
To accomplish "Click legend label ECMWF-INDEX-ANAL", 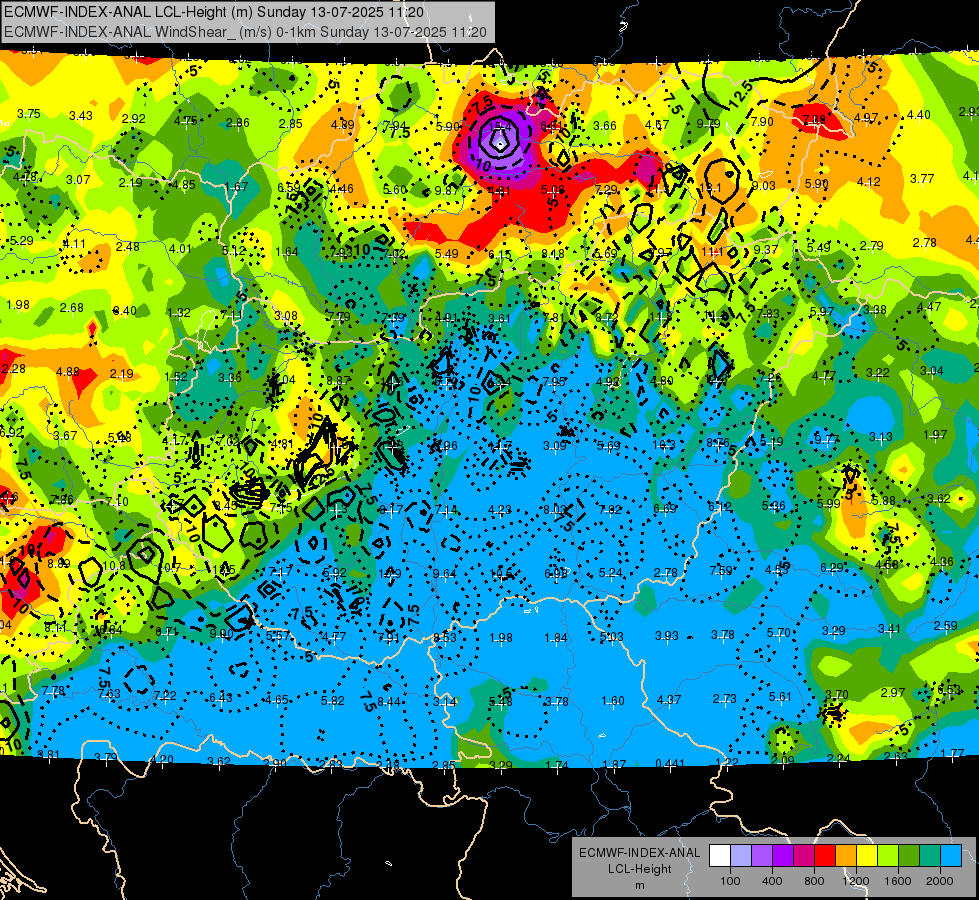I will click(640, 853).
